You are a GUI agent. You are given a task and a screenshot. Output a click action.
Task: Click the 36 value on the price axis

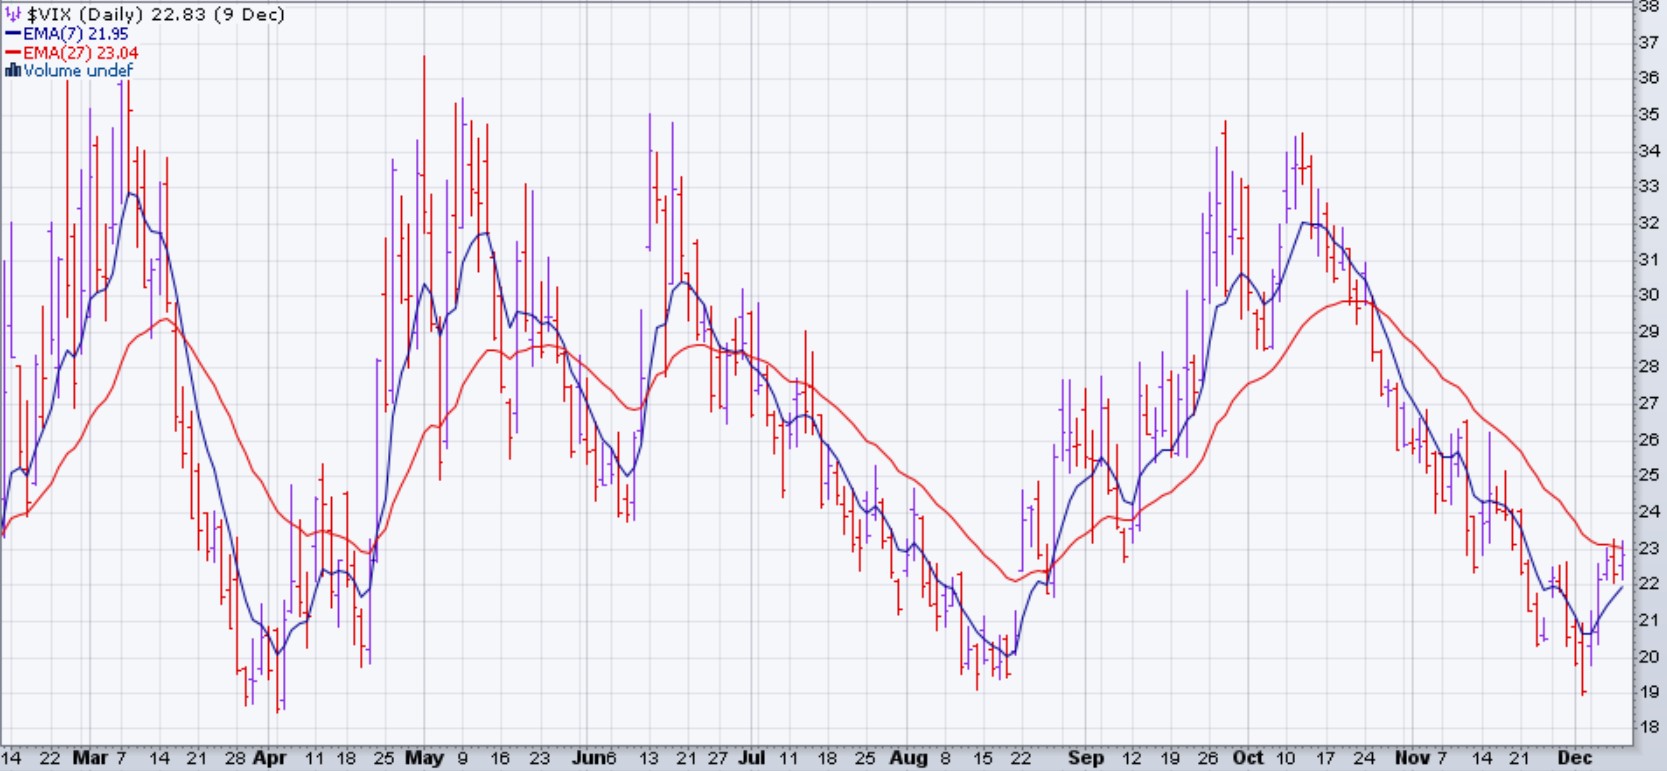pyautogui.click(x=1648, y=78)
